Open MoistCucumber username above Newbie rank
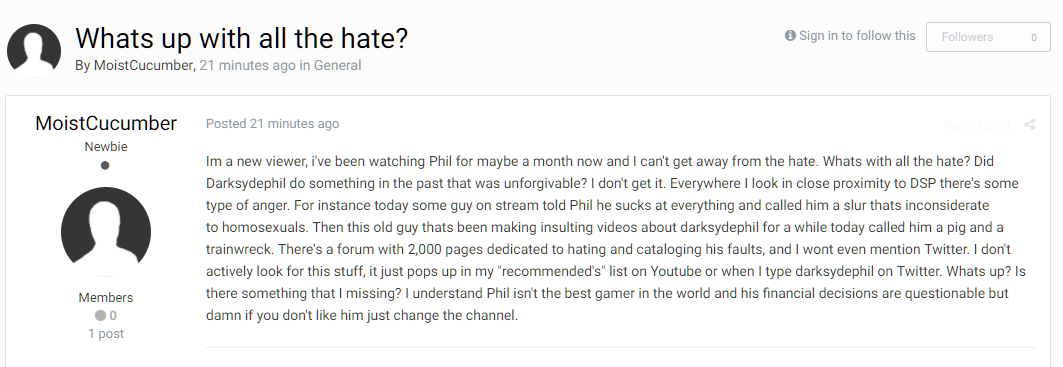The height and width of the screenshot is (367, 1063). coord(106,123)
